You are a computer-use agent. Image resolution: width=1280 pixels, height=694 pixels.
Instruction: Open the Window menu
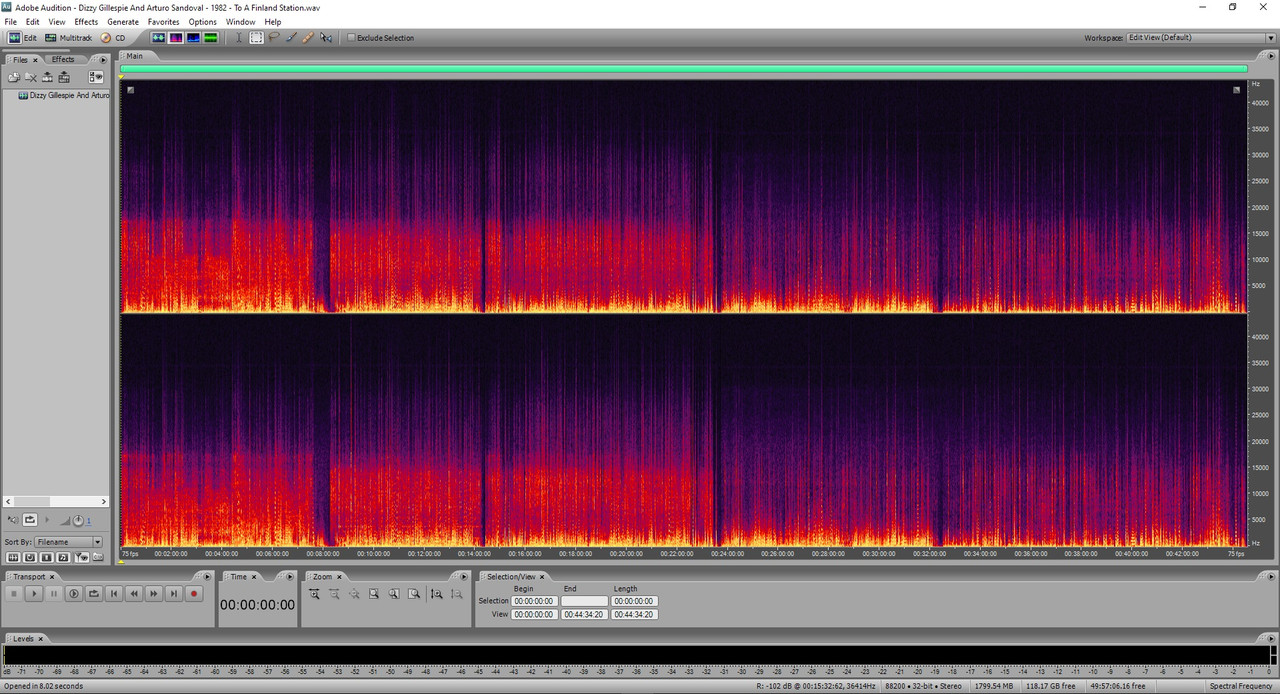point(240,22)
